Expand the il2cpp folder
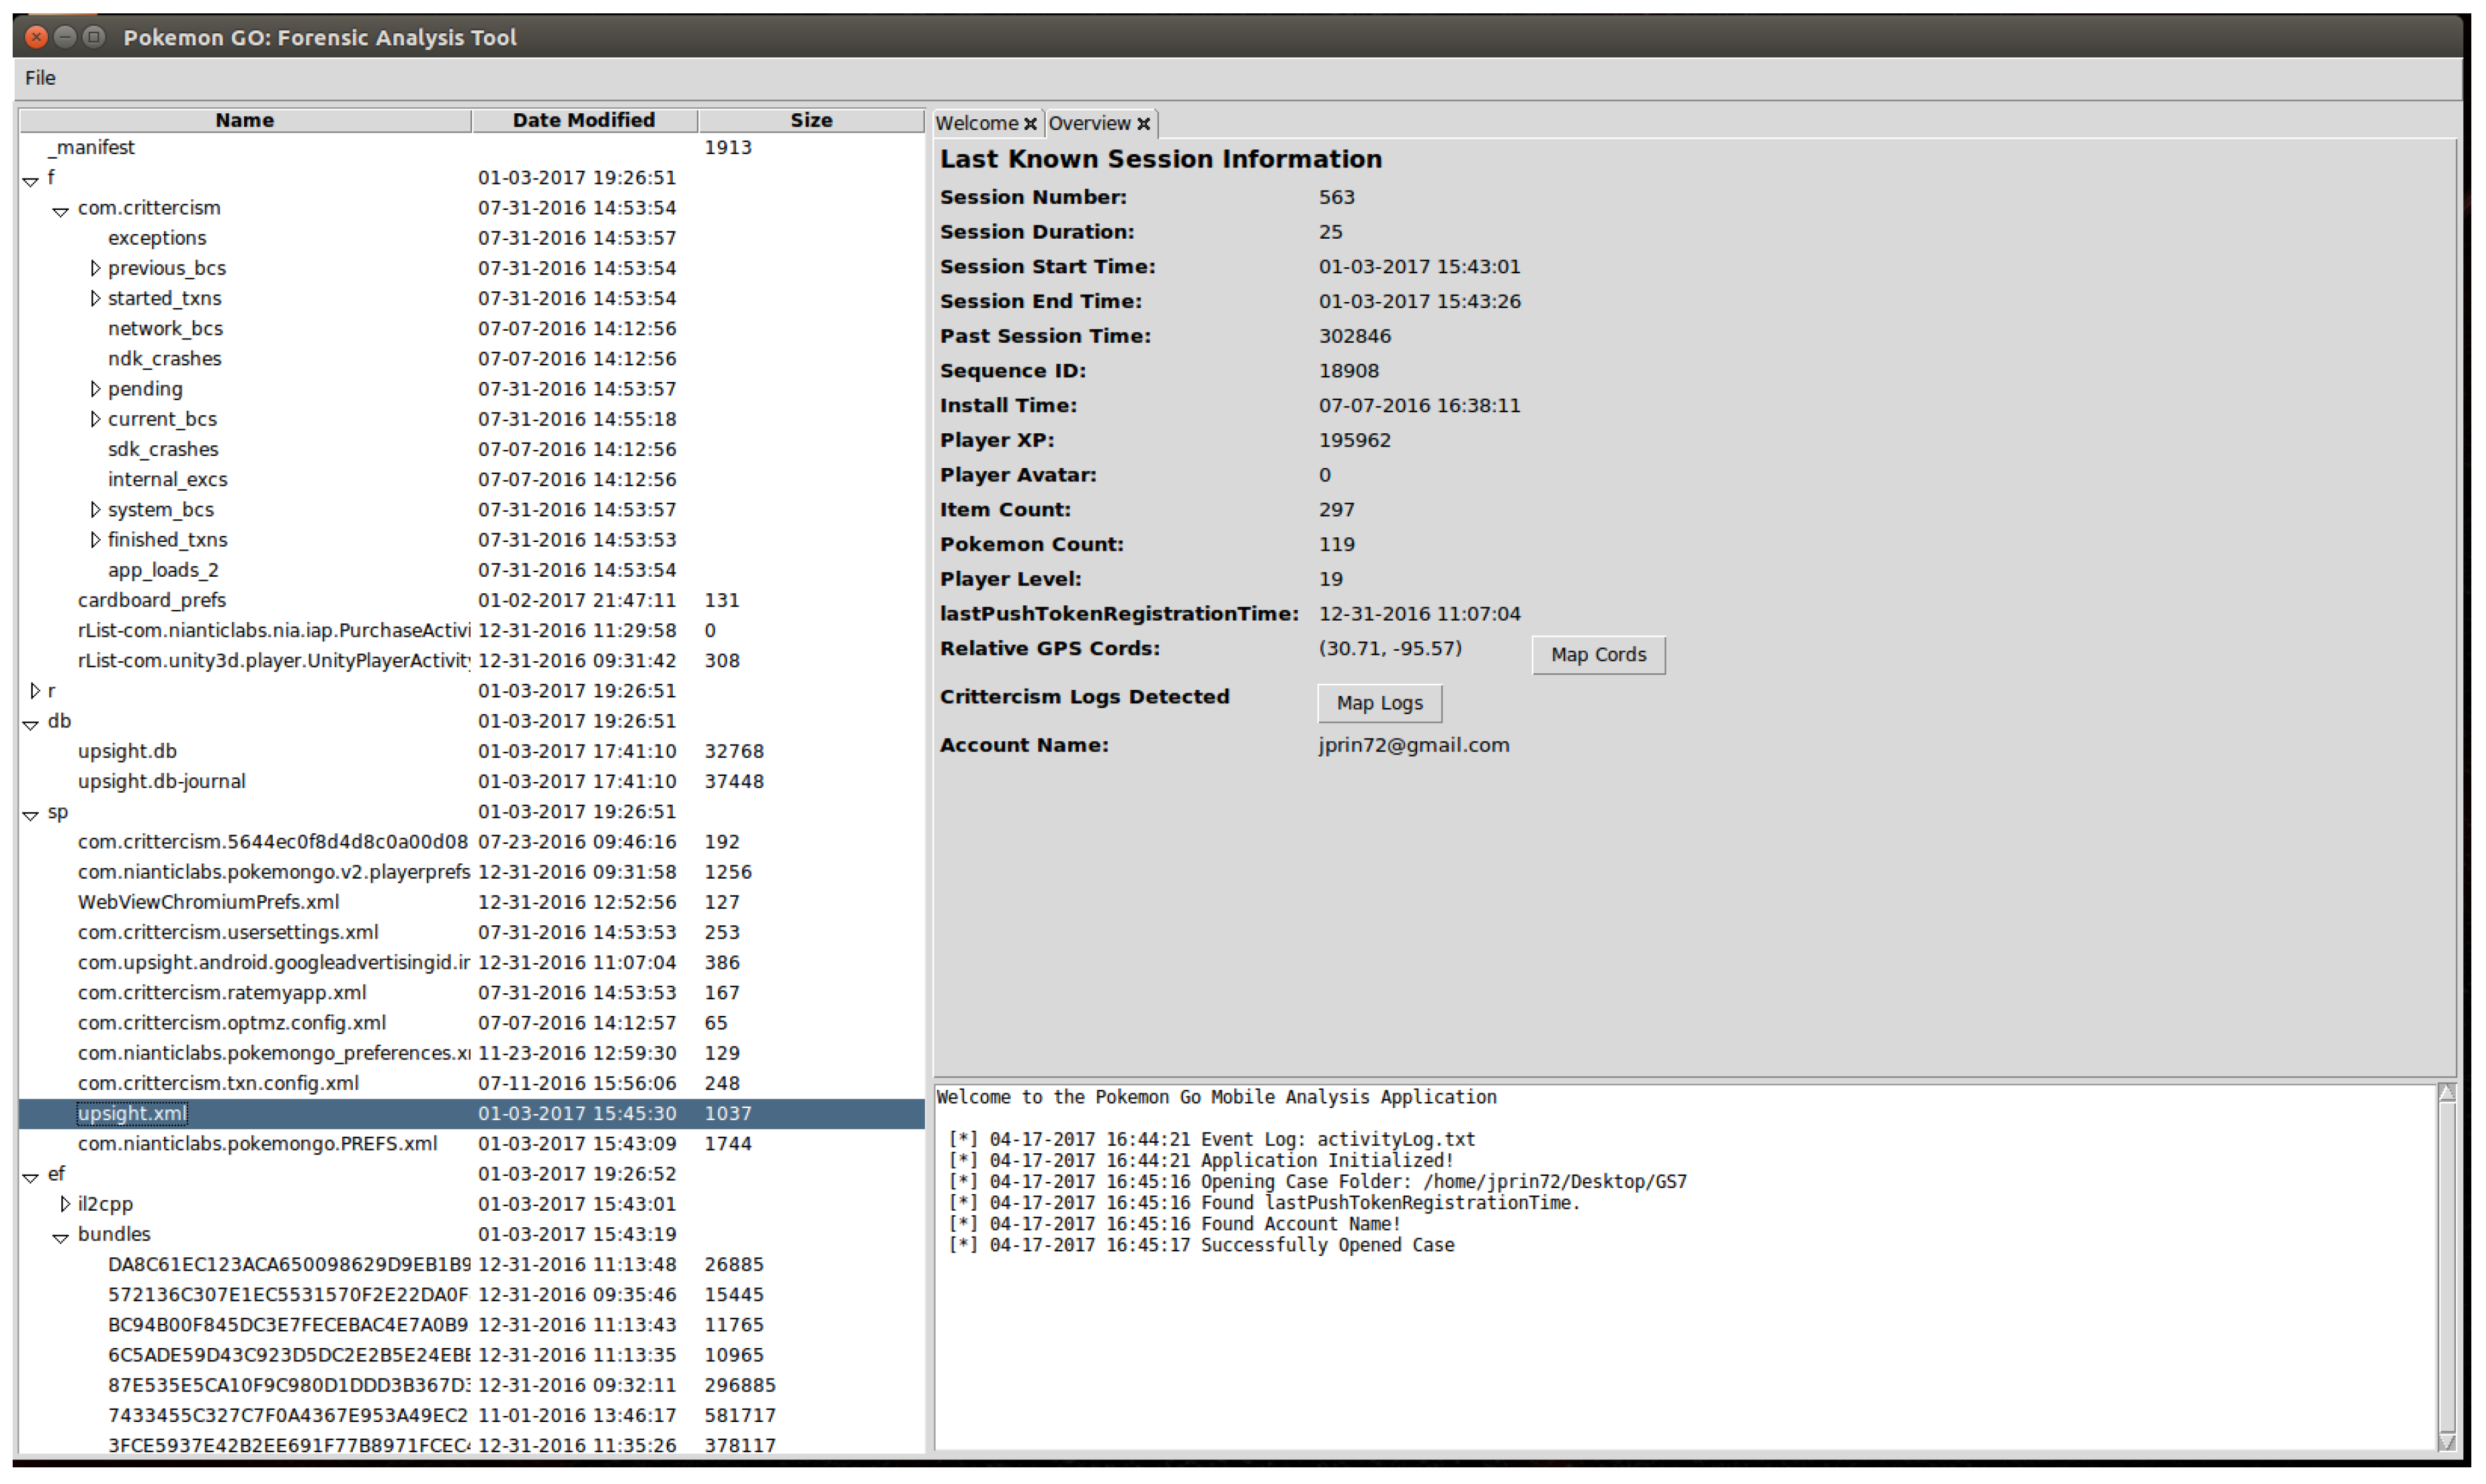 [65, 1204]
